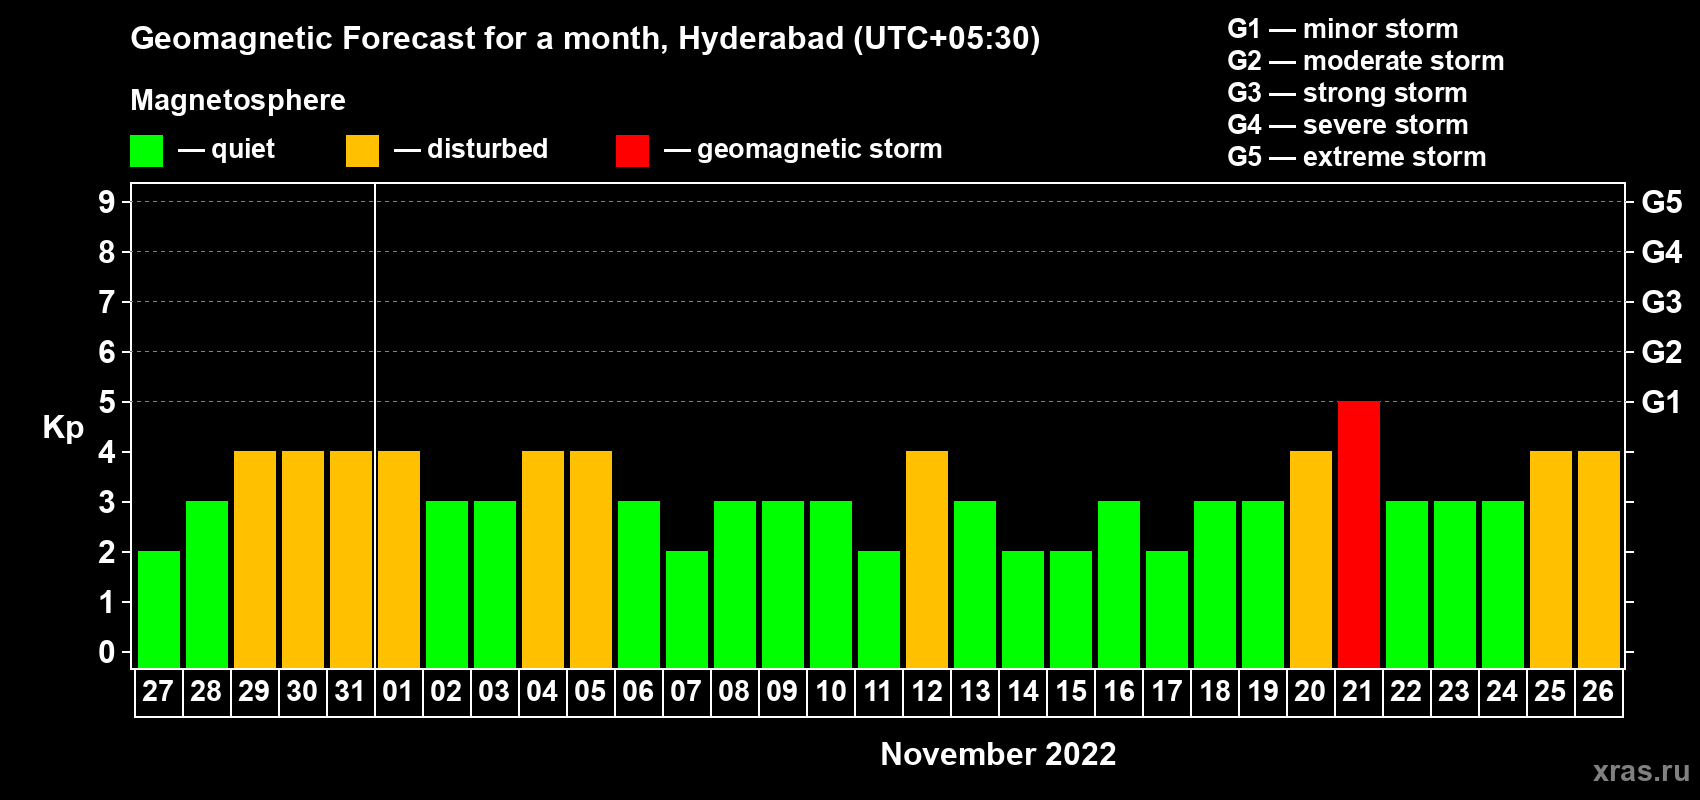Click the Kp value 3 axis label
The height and width of the screenshot is (800, 1700).
[107, 502]
